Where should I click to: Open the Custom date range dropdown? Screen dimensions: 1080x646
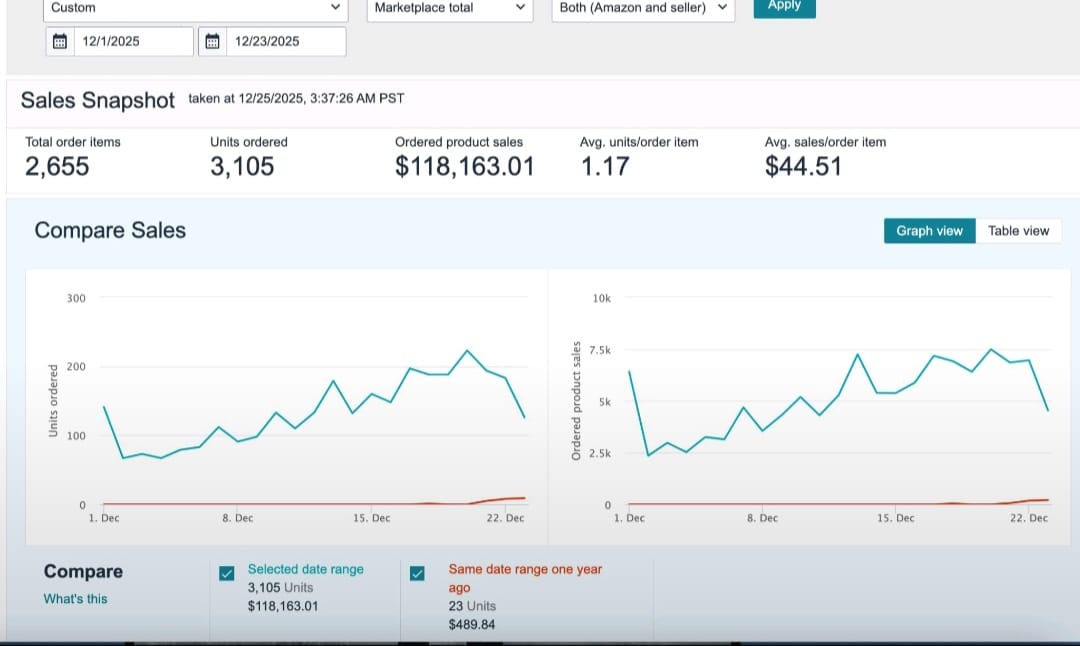coord(196,8)
